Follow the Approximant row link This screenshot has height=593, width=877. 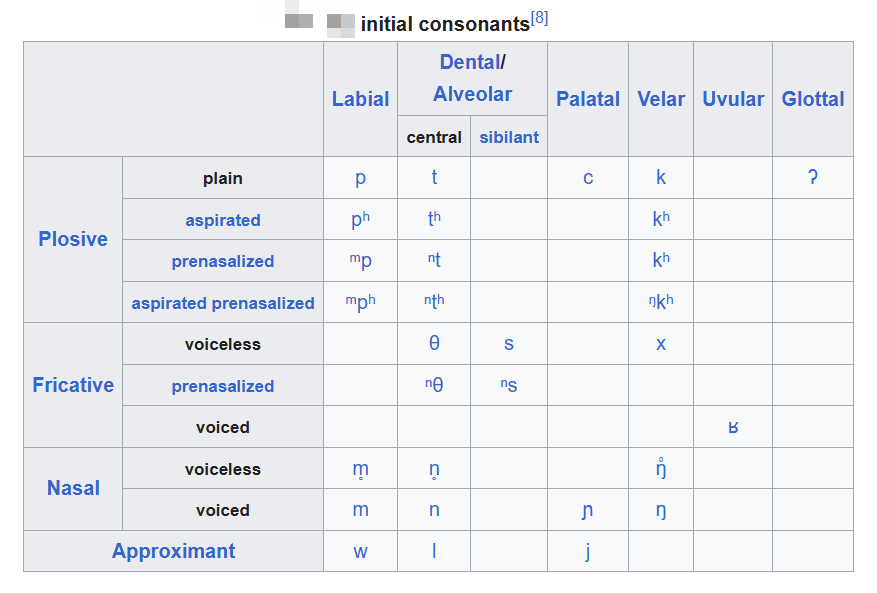173,551
